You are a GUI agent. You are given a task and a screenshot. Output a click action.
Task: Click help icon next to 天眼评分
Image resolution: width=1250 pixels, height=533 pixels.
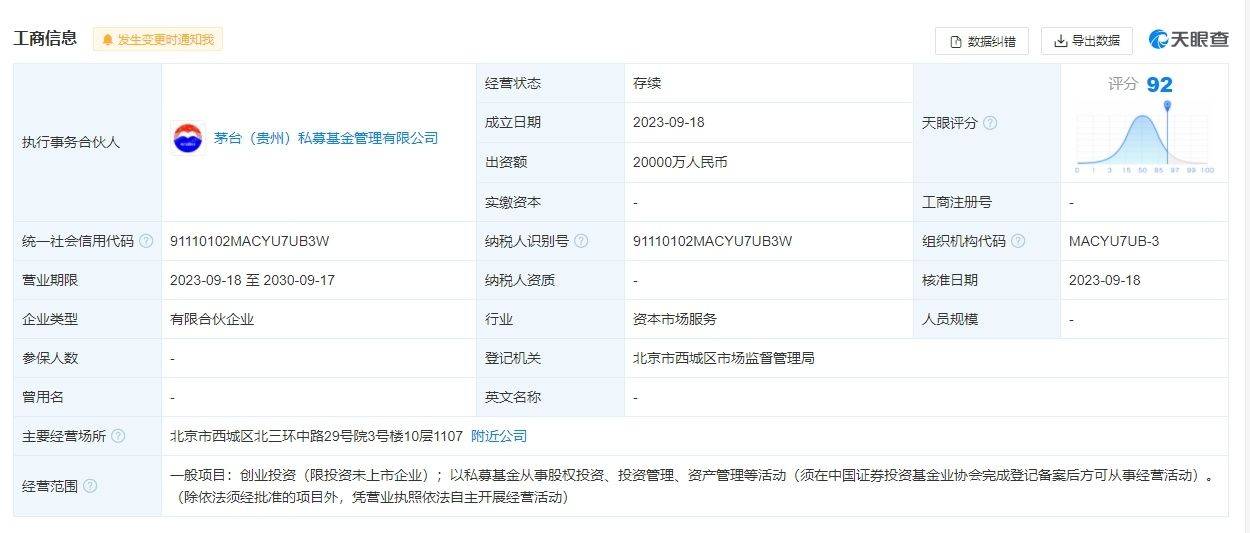990,123
